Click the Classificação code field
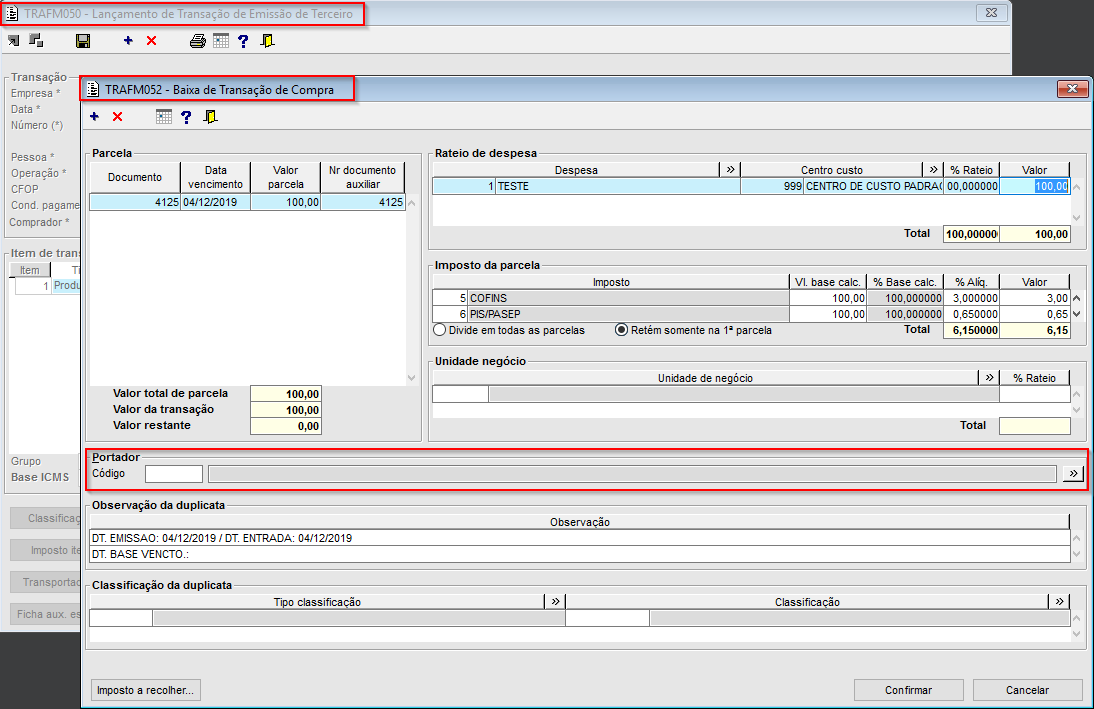Image resolution: width=1094 pixels, height=709 pixels. pos(608,618)
